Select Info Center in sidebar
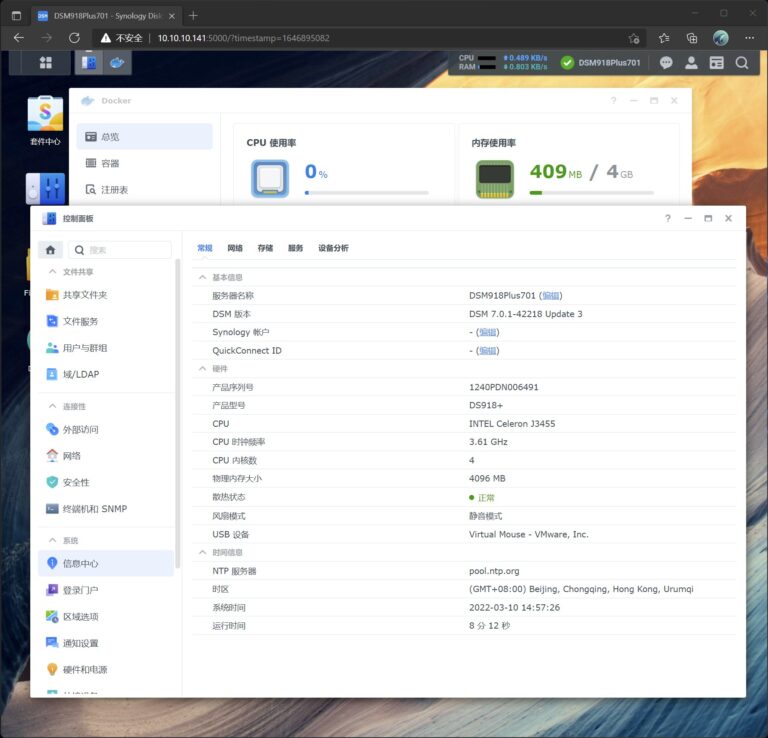This screenshot has height=738, width=768. pyautogui.click(x=106, y=563)
